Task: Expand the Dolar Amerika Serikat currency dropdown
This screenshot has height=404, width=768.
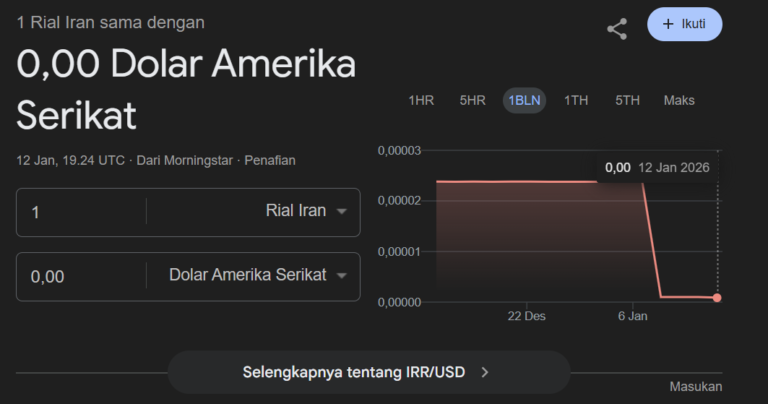Action: pyautogui.click(x=258, y=275)
